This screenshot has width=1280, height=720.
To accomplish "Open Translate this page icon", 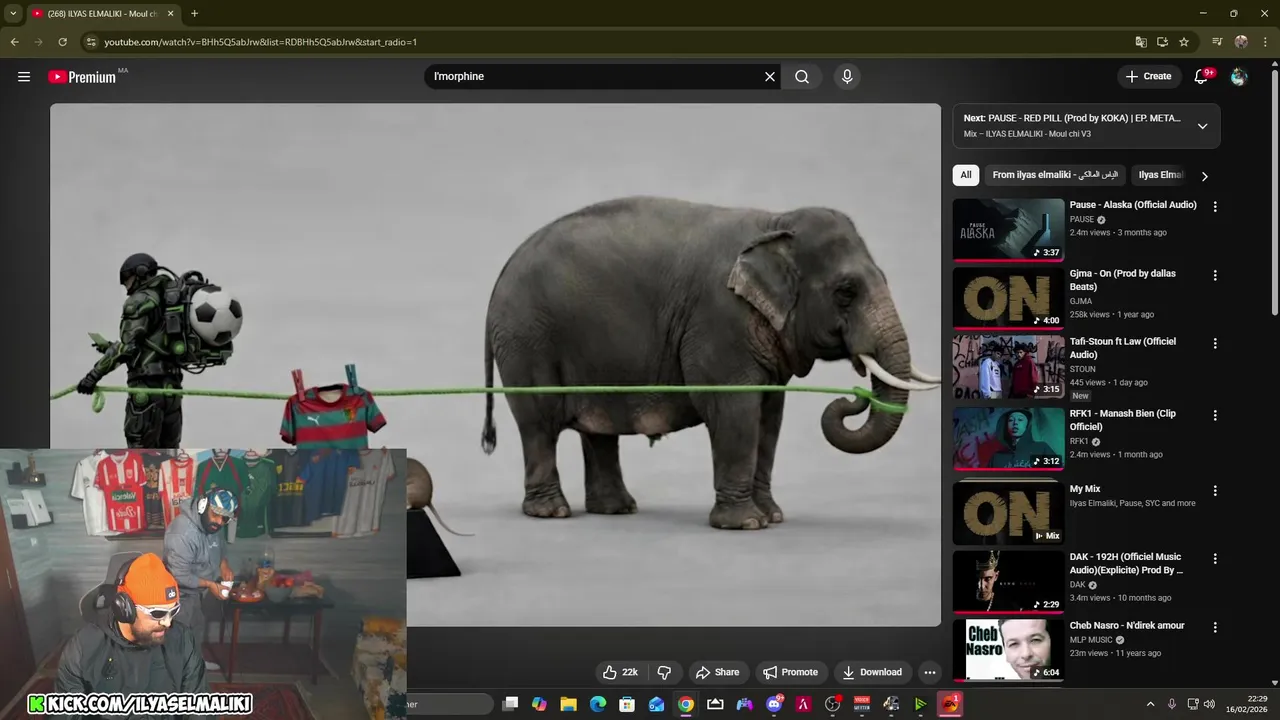I will click(1141, 42).
